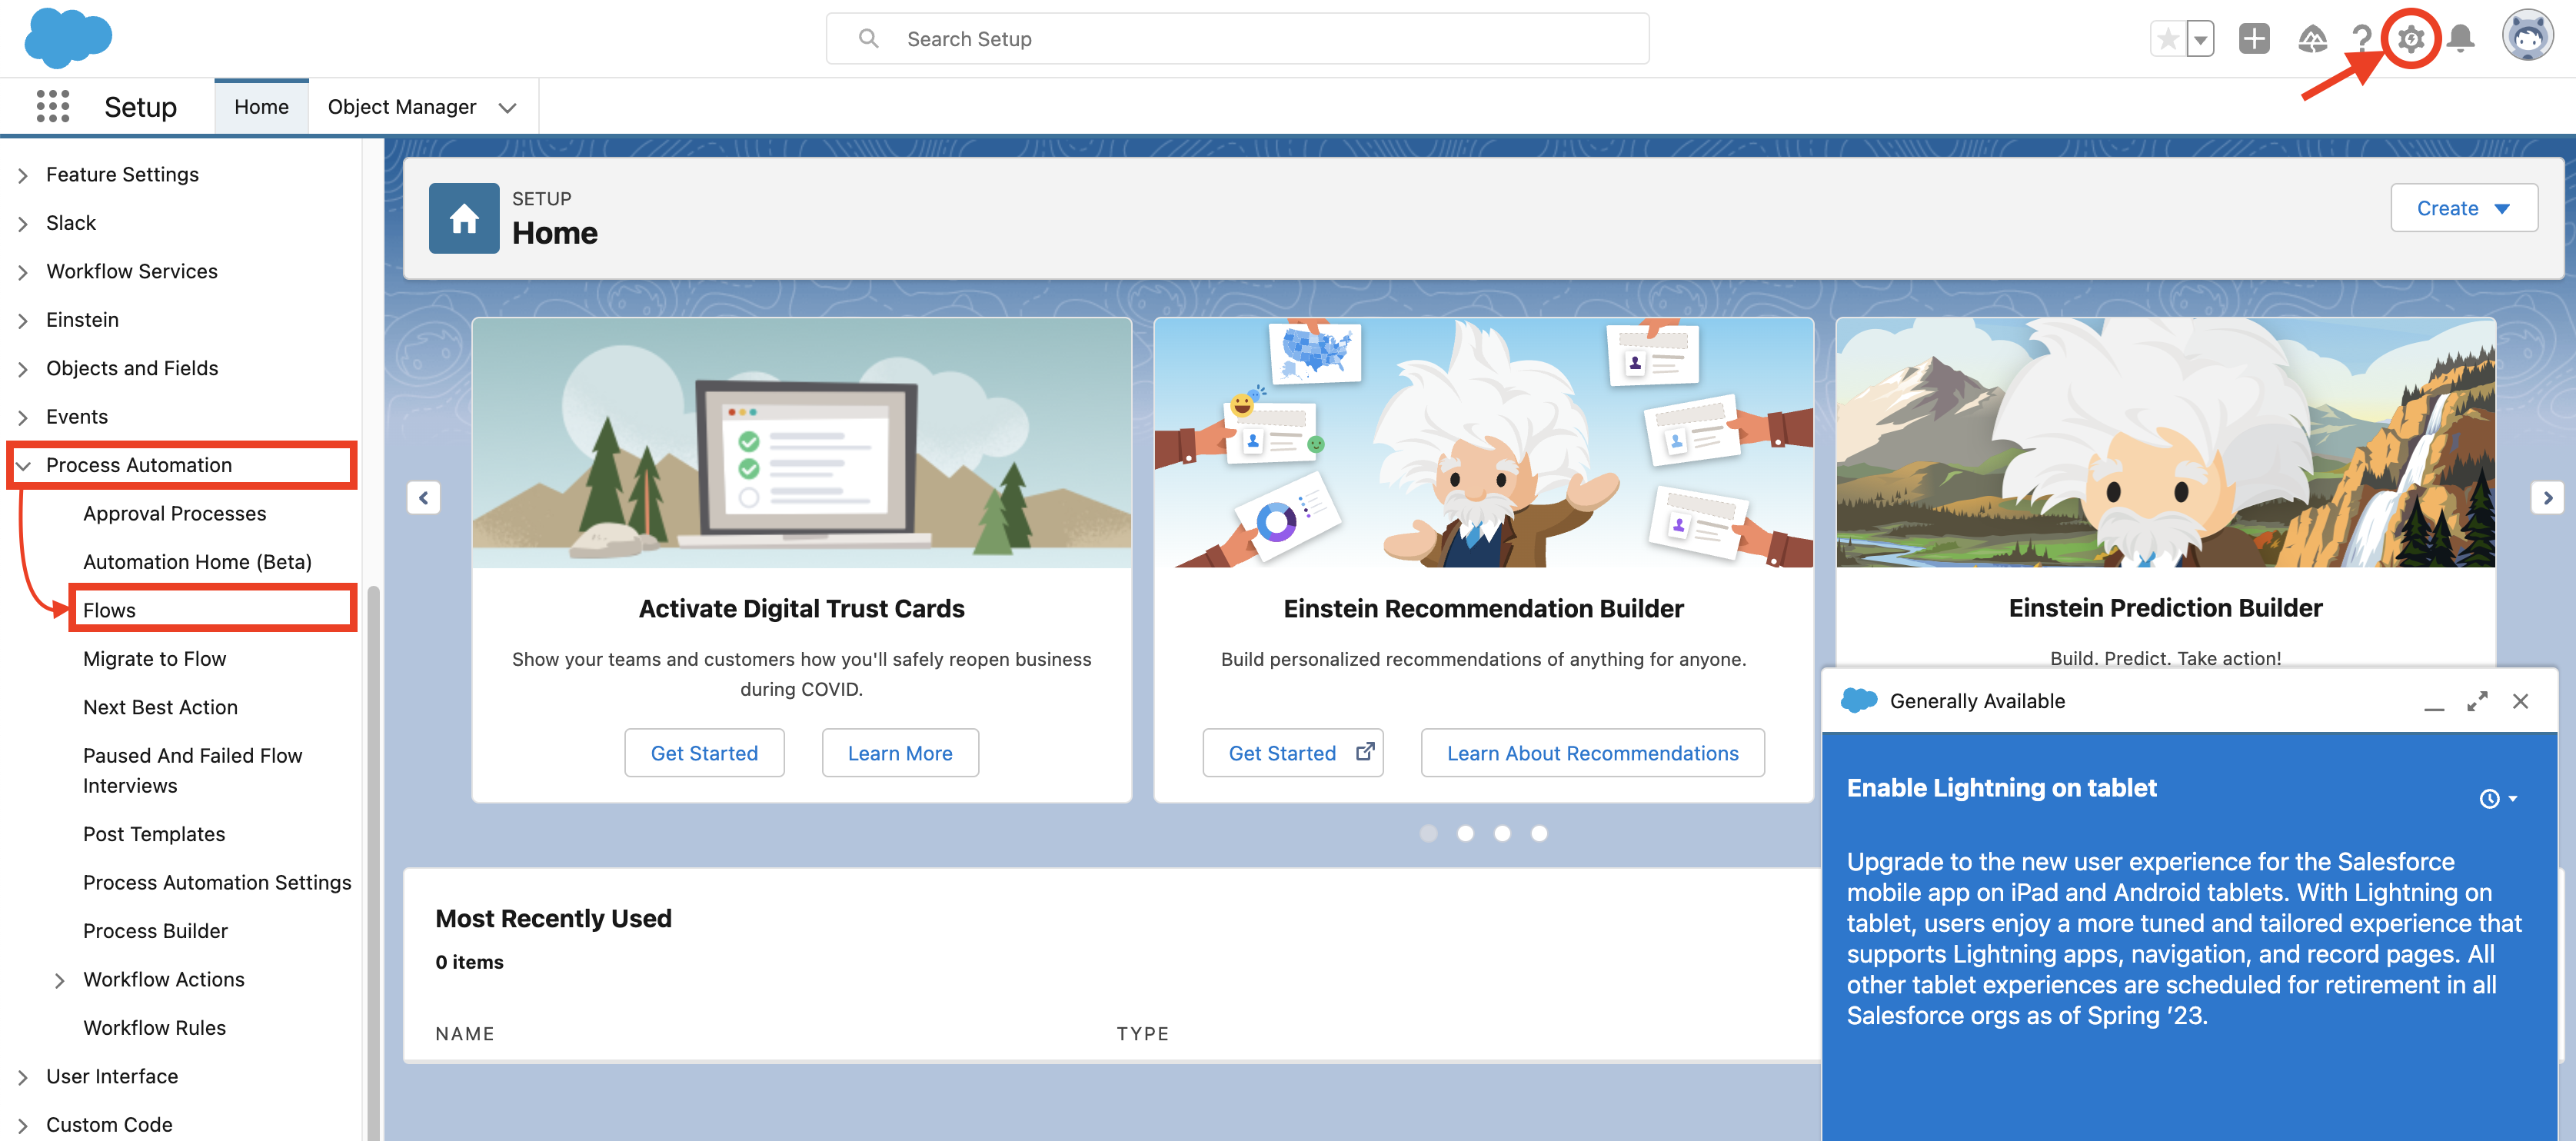Expand Custom Code section
This screenshot has height=1141, width=2576.
click(23, 1126)
